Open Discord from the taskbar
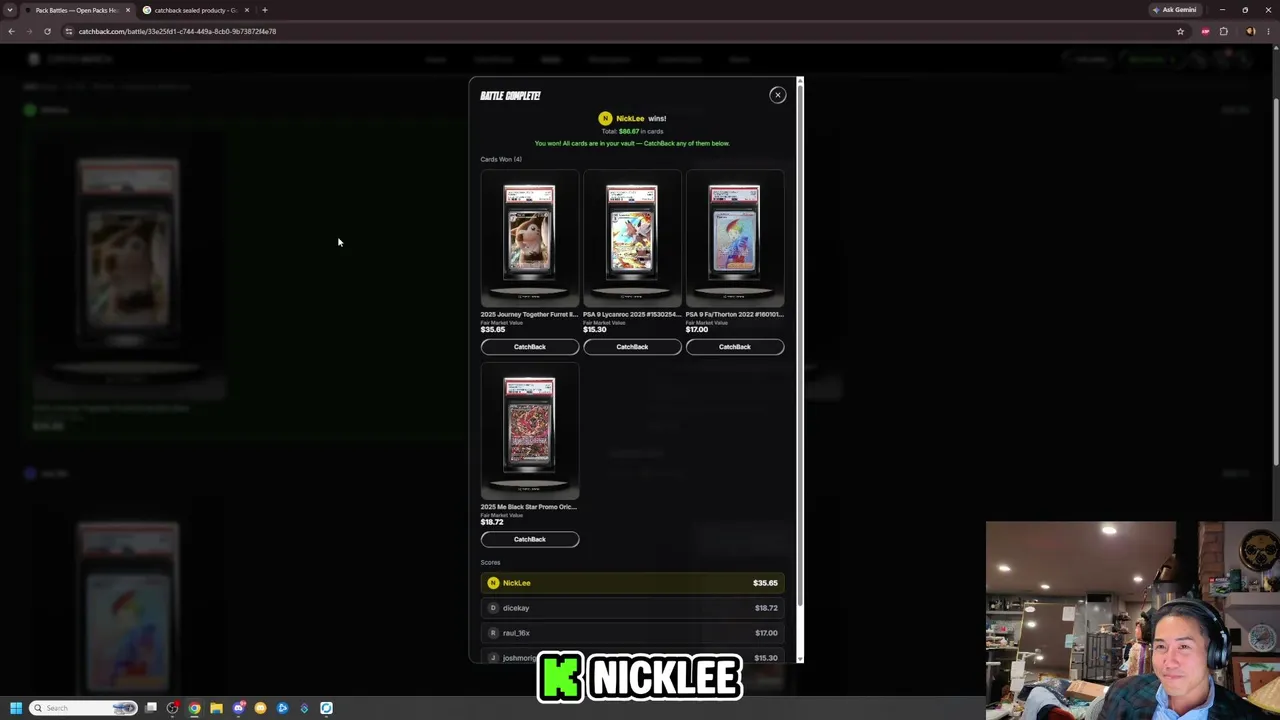Image resolution: width=1280 pixels, height=720 pixels. [x=239, y=708]
